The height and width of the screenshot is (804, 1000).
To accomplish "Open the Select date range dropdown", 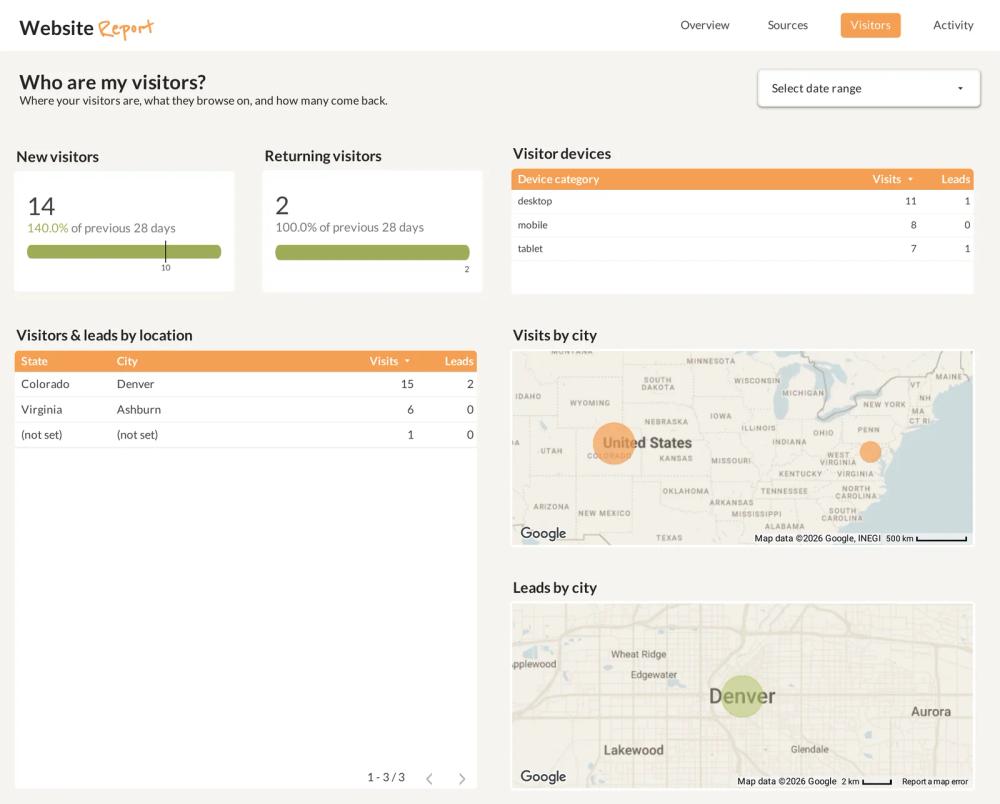I will [x=869, y=89].
